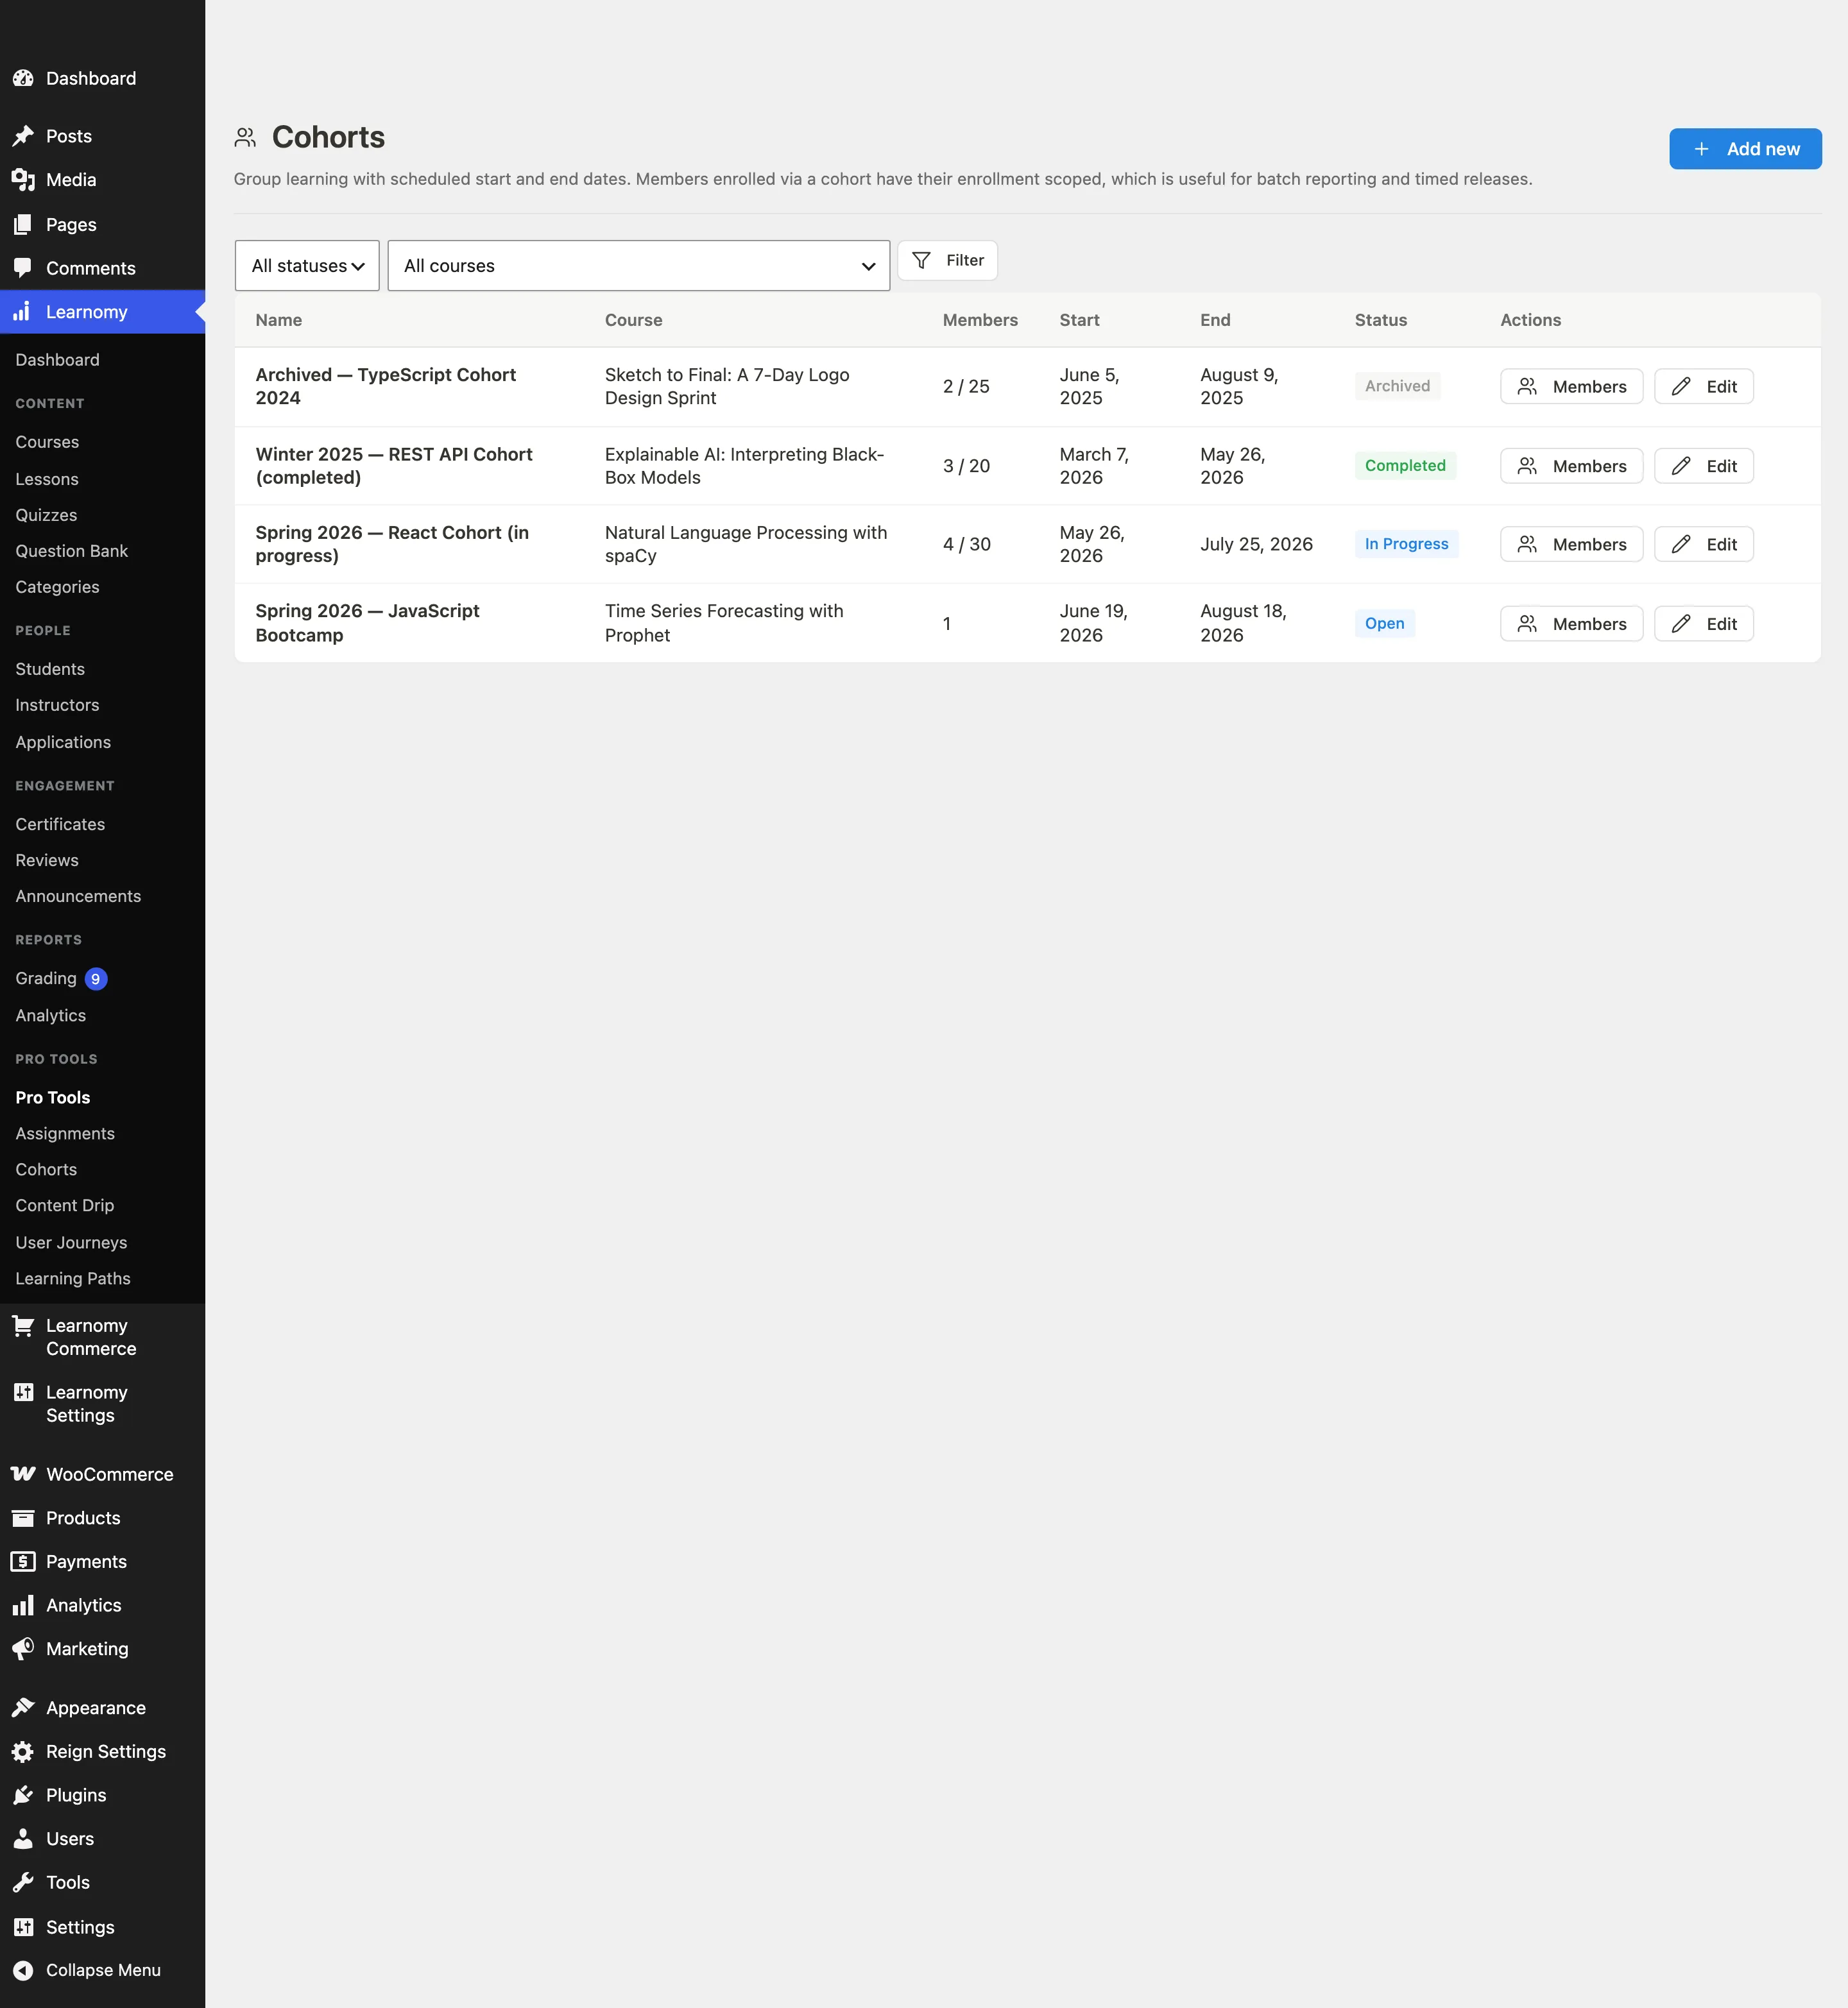
Task: Click the Learnomy Settings sliders icon
Action: [x=23, y=1392]
